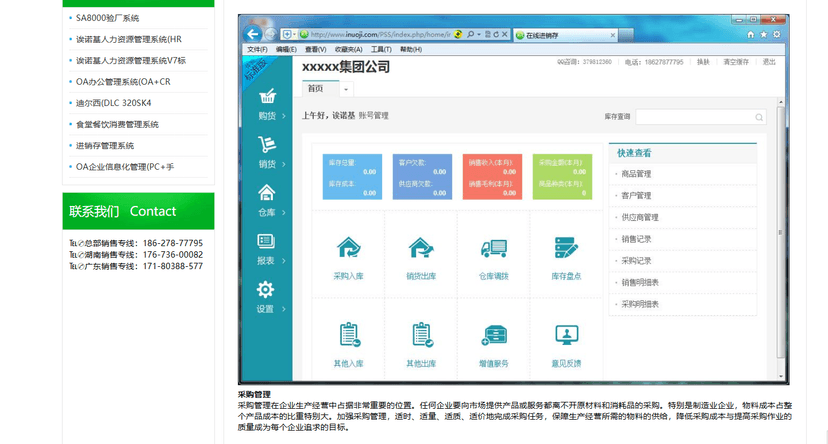Open the 进销存管理系统 sidebar link

[105, 146]
